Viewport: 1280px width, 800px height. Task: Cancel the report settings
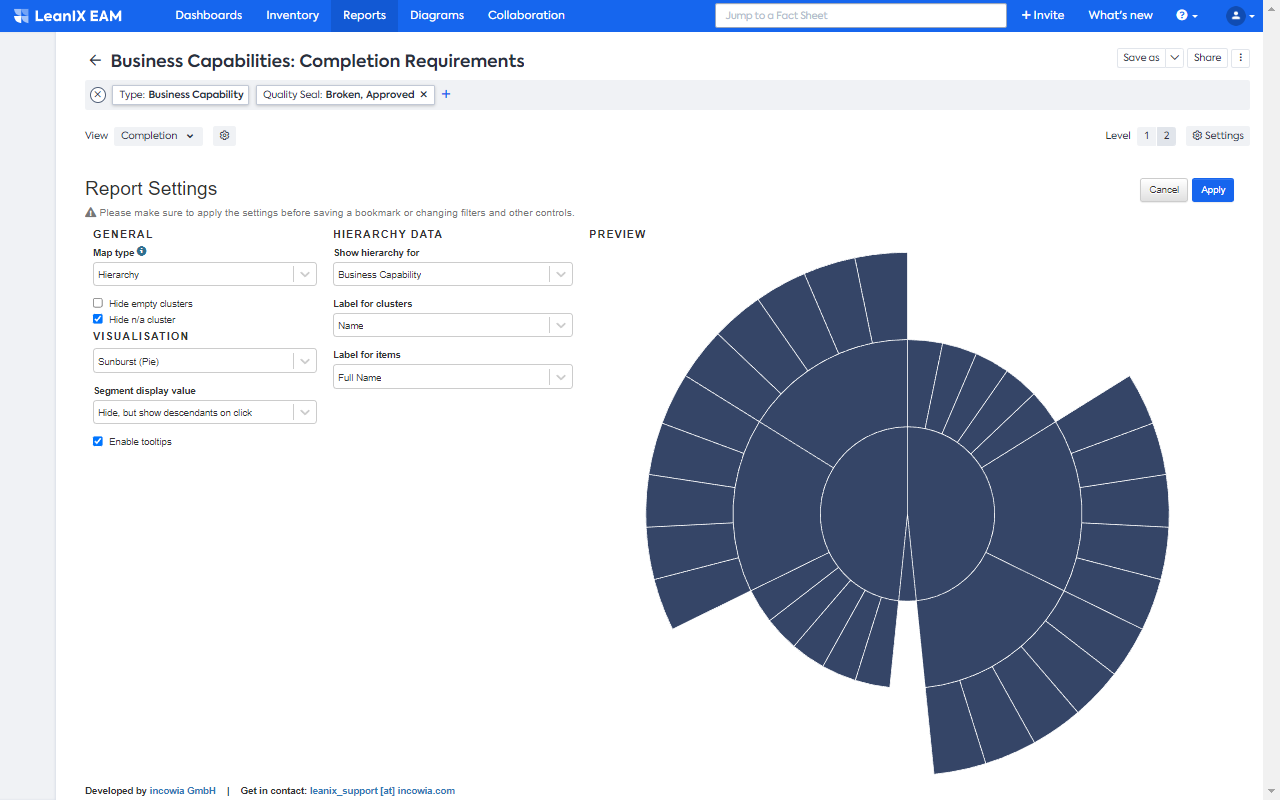click(x=1164, y=190)
